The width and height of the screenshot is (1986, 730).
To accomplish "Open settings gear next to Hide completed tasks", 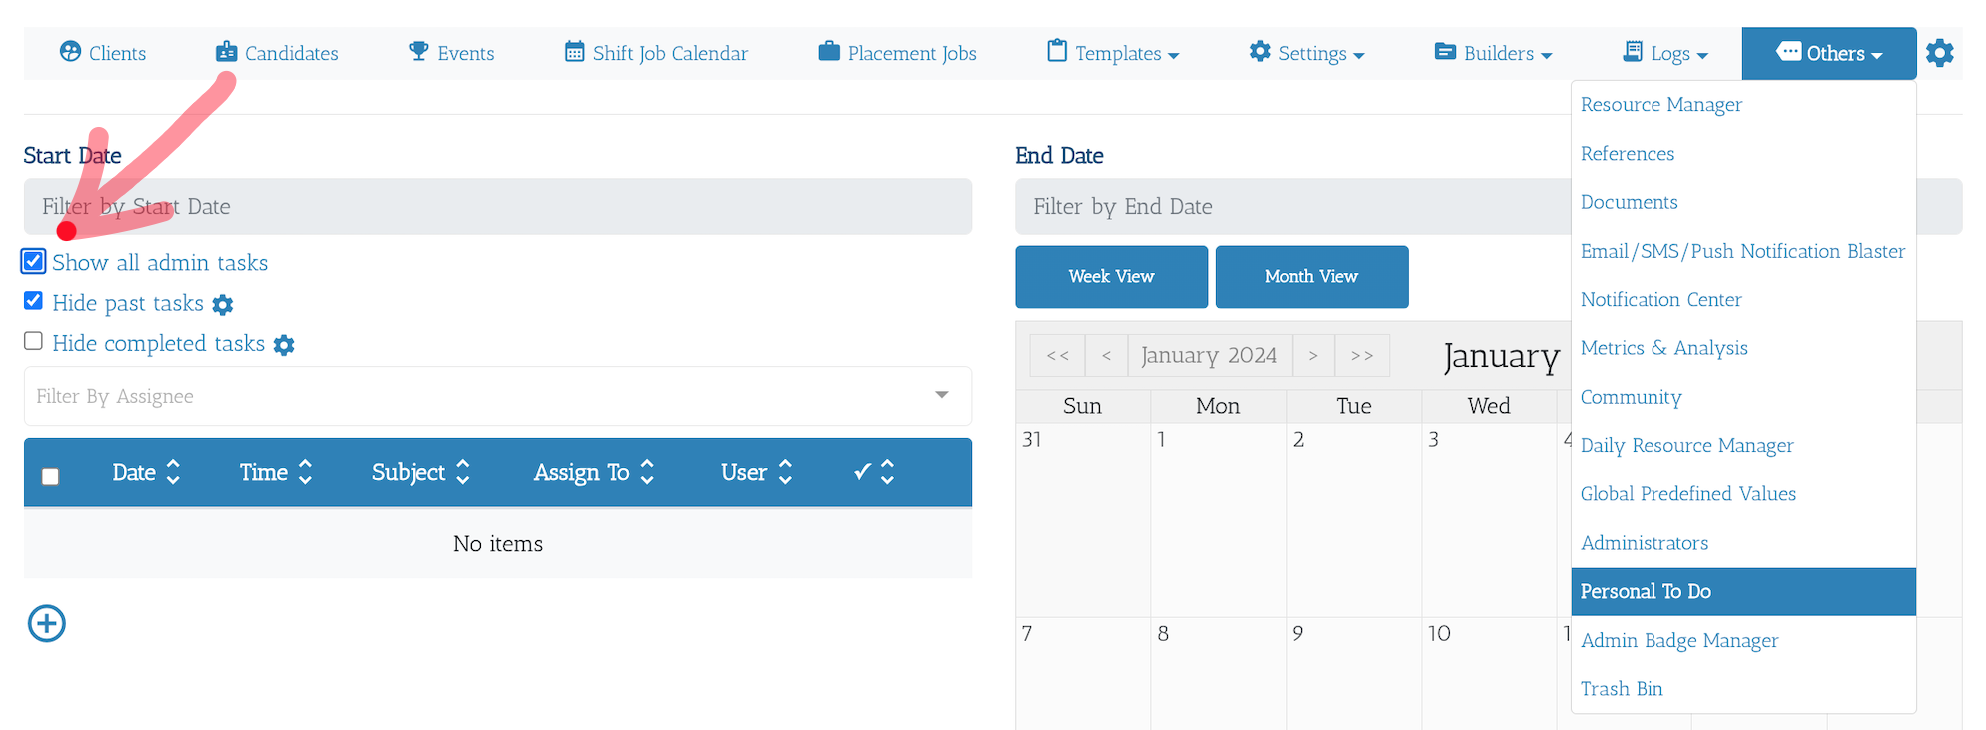I will 284,345.
